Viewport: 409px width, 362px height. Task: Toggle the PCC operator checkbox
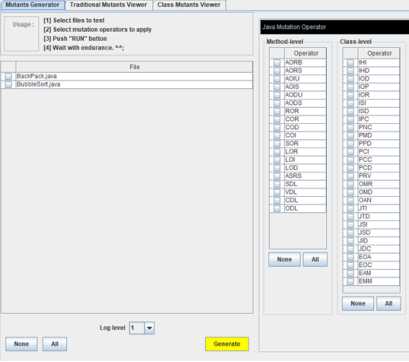pos(350,160)
